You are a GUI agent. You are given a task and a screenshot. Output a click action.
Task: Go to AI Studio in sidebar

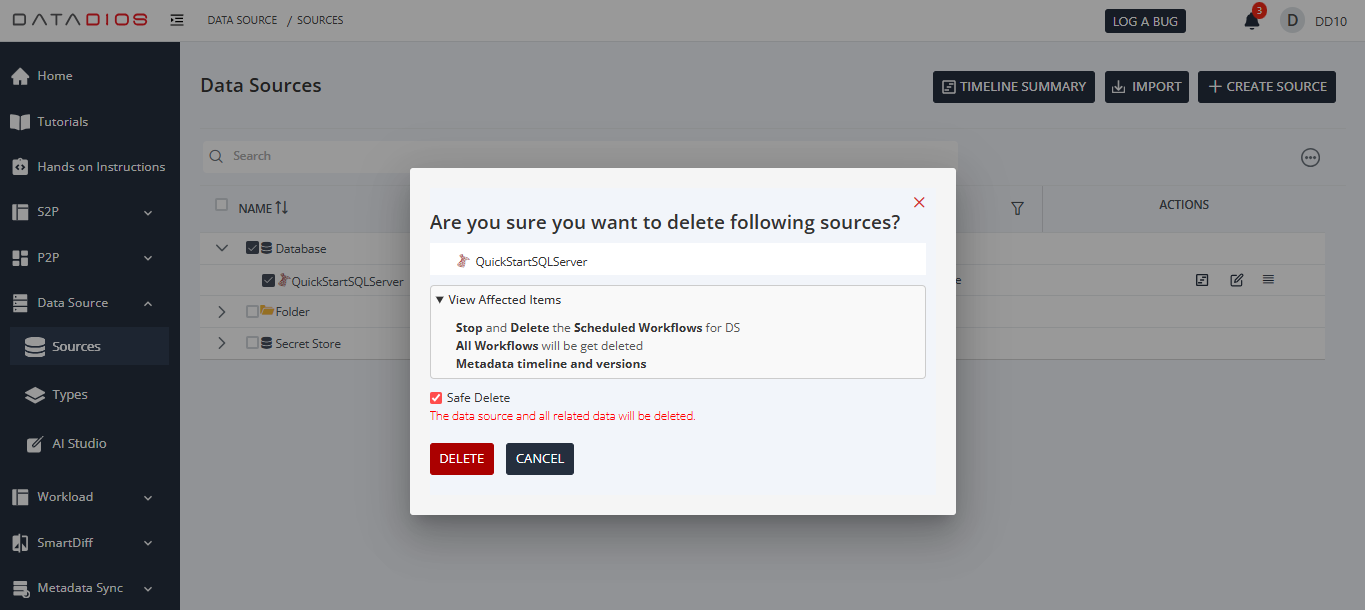pos(79,443)
